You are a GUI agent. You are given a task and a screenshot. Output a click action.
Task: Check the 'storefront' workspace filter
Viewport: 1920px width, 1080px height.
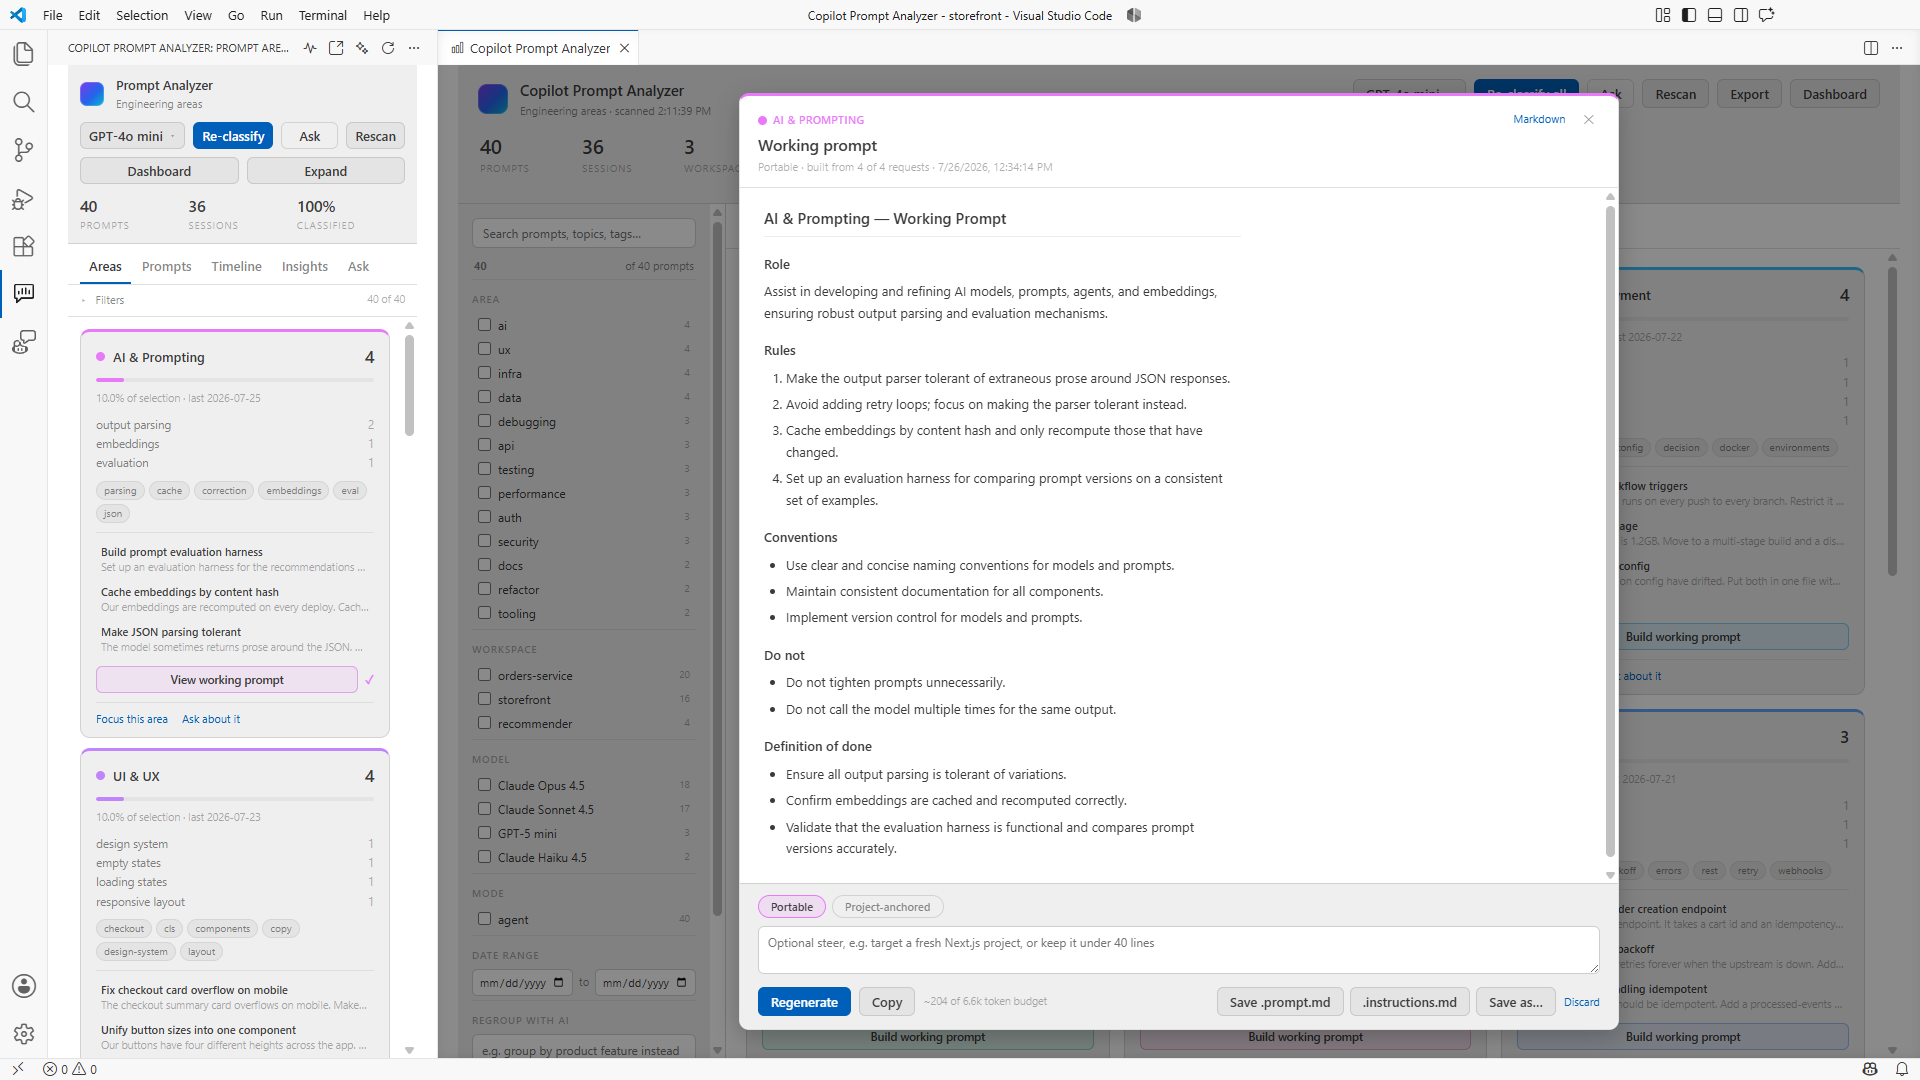(484, 699)
